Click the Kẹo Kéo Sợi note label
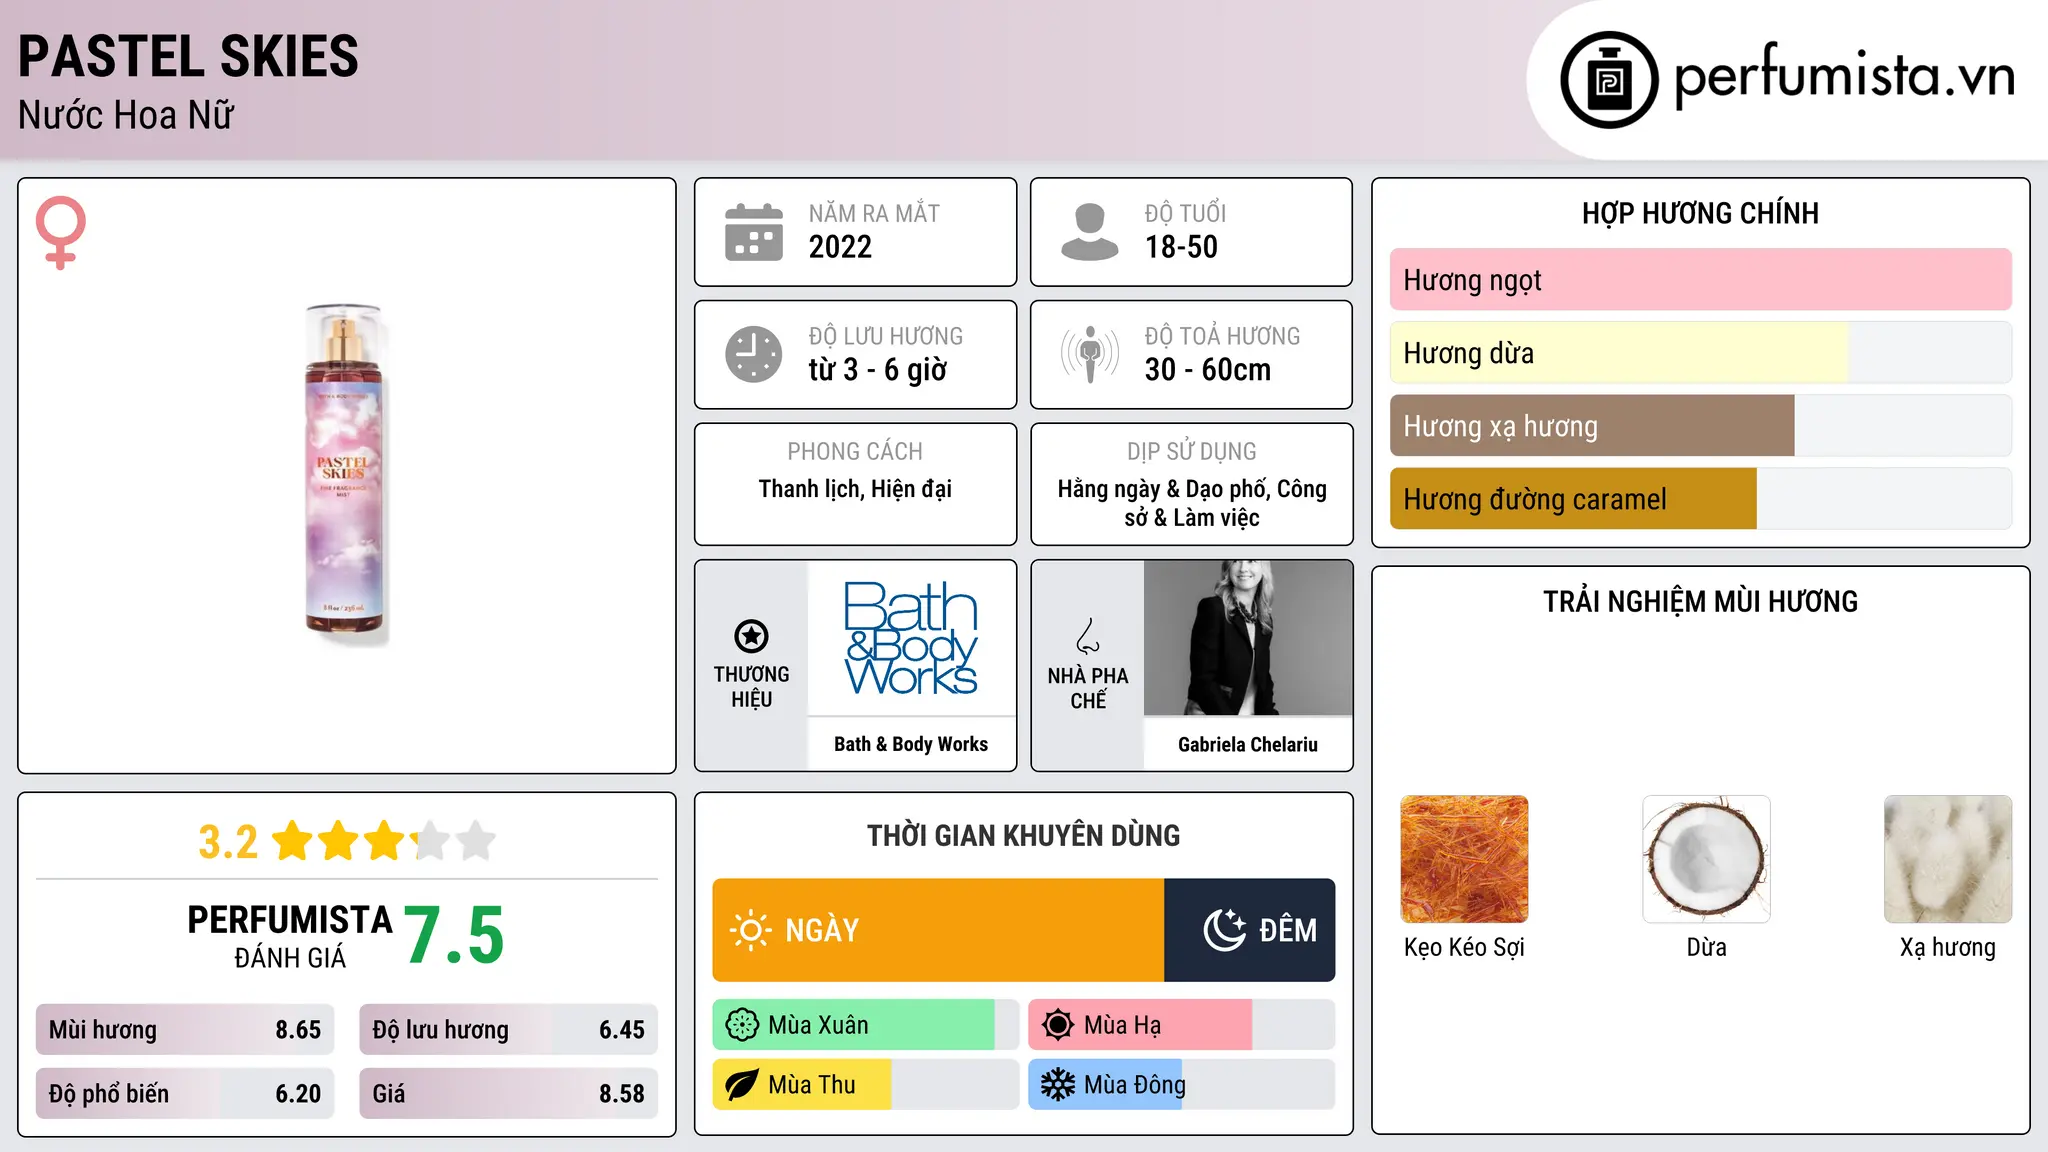This screenshot has height=1152, width=2048. tap(1464, 947)
